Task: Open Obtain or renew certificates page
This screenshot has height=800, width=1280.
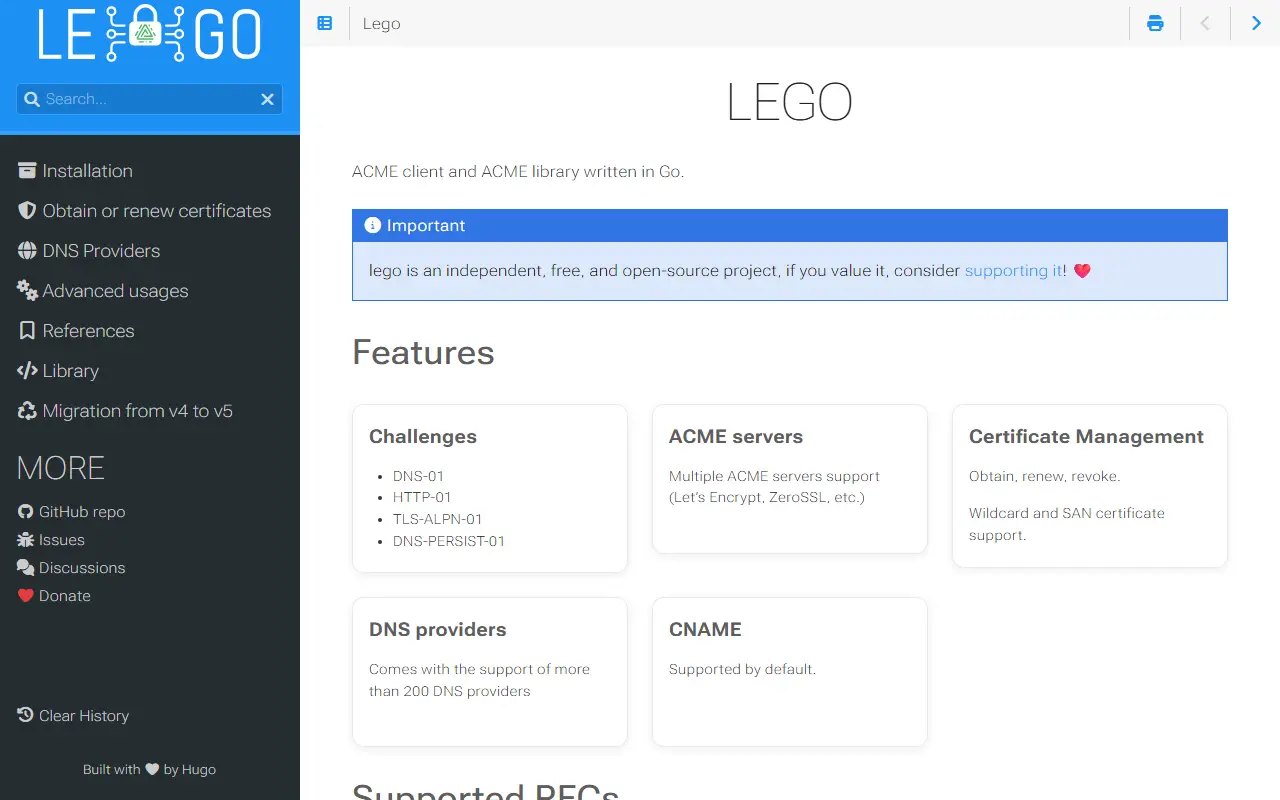Action: tap(157, 211)
